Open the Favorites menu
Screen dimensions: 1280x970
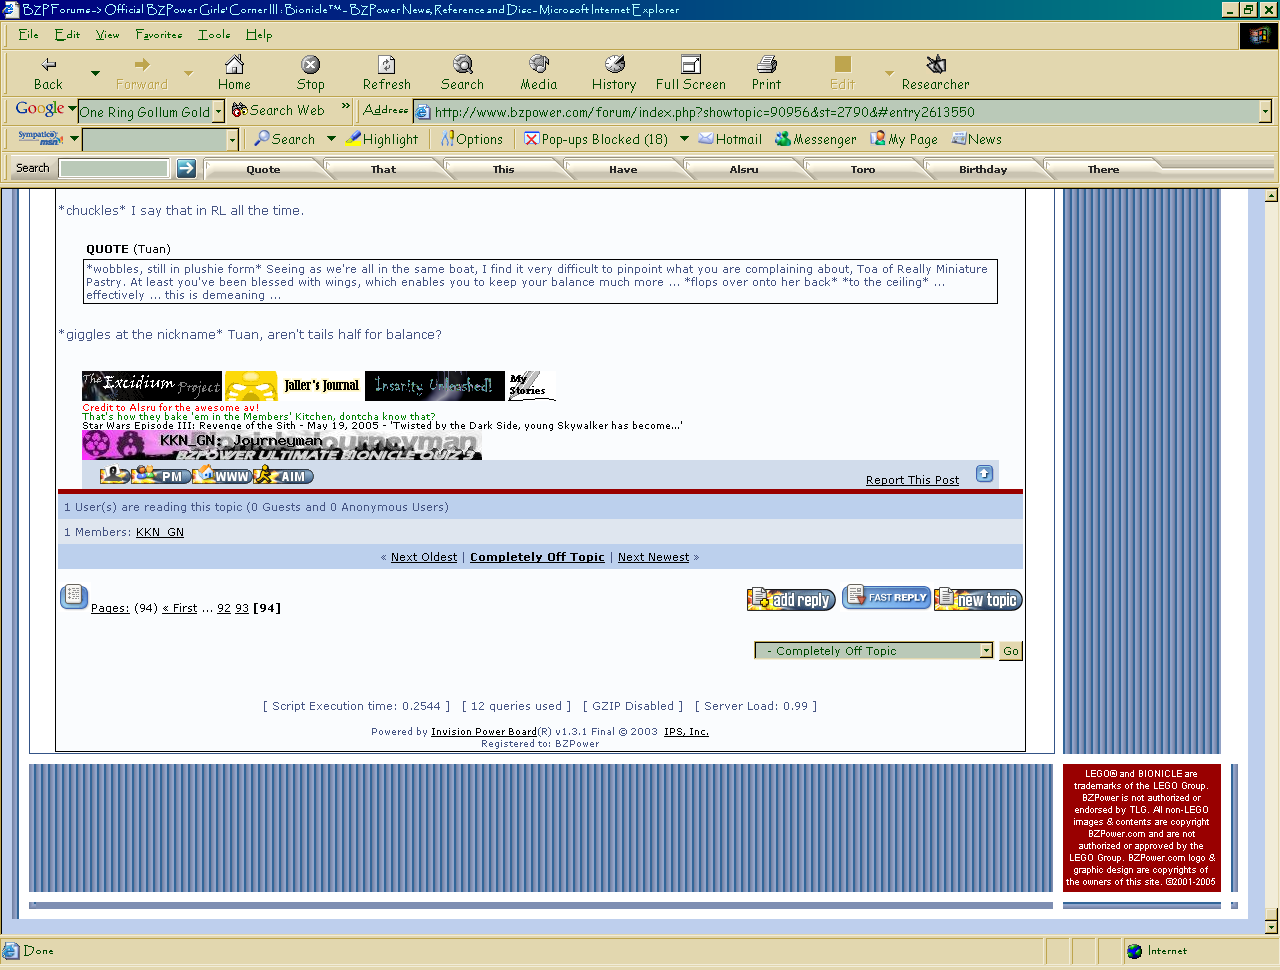tap(159, 34)
